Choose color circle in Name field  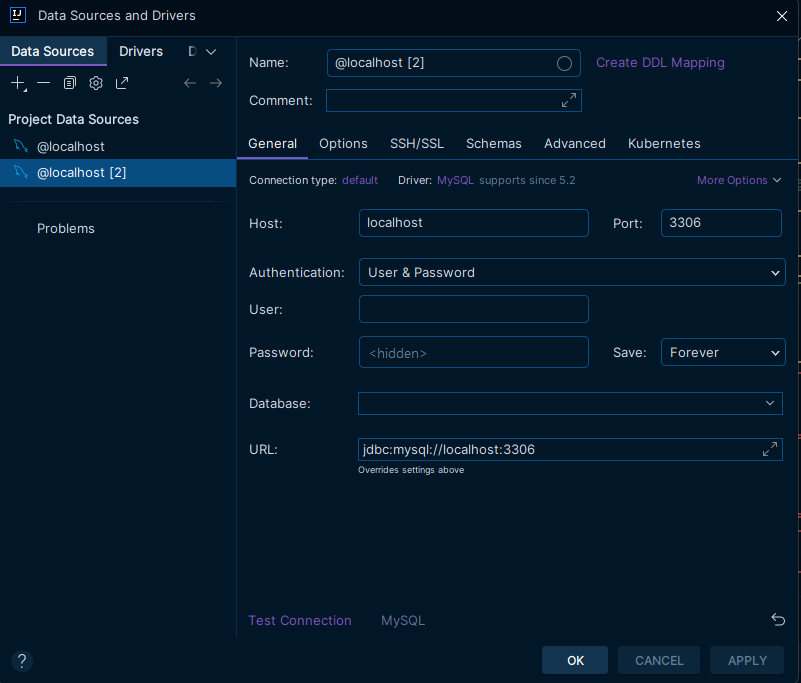click(564, 63)
